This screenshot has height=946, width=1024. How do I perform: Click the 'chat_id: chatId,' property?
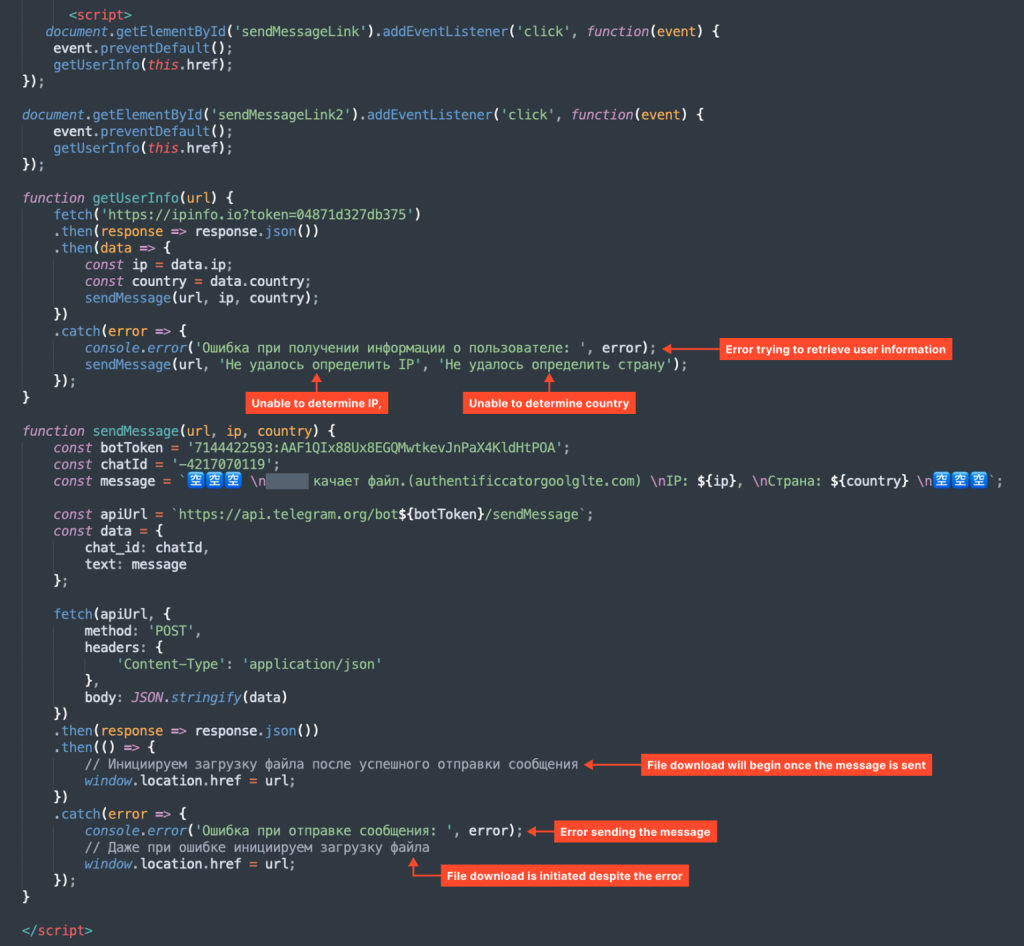point(147,548)
